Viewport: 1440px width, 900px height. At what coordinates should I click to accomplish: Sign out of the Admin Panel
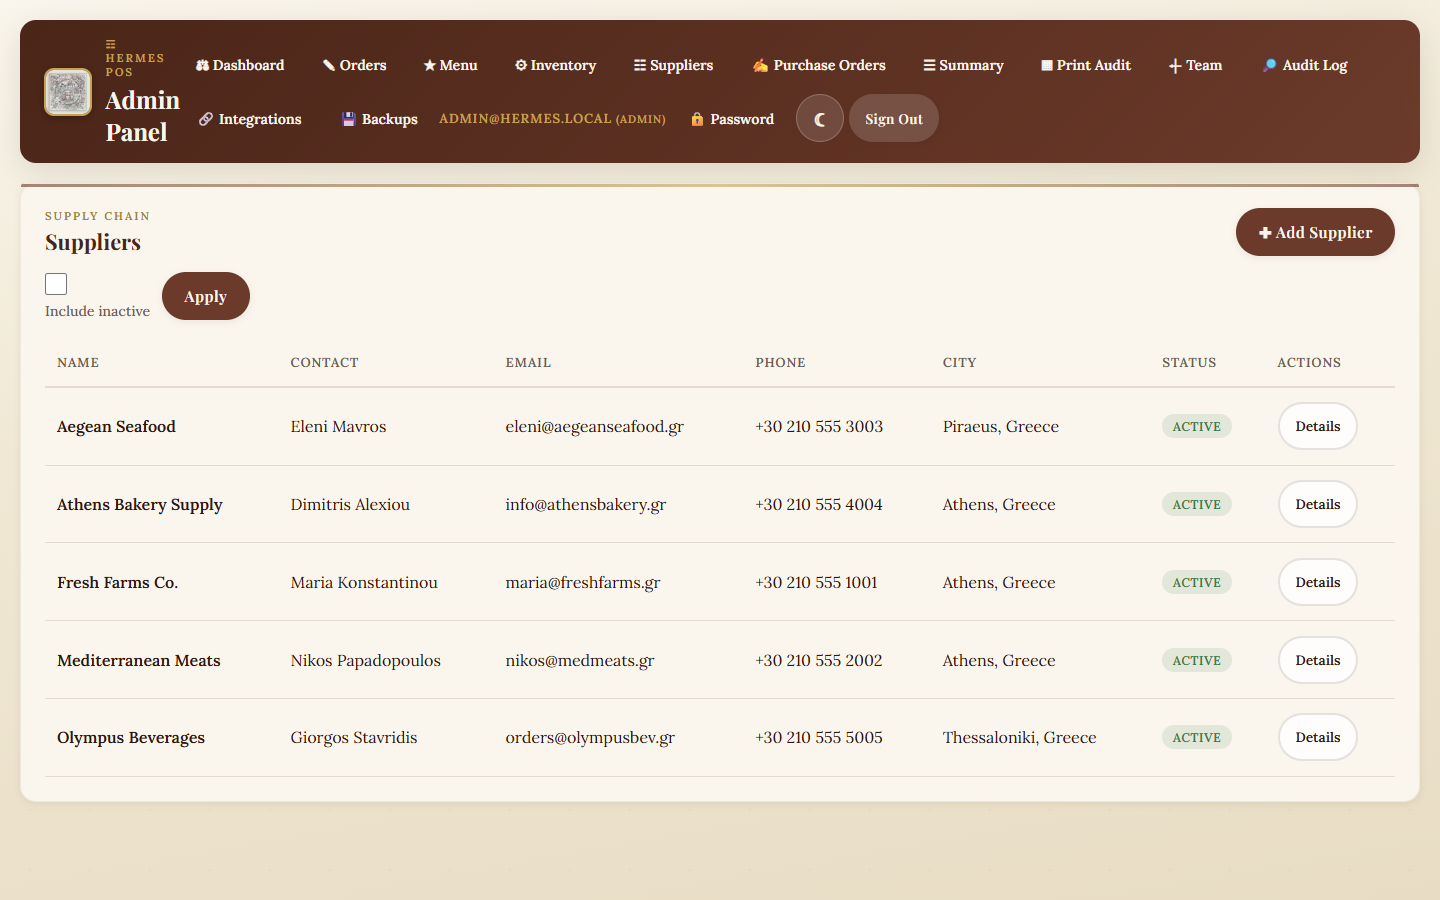(893, 118)
